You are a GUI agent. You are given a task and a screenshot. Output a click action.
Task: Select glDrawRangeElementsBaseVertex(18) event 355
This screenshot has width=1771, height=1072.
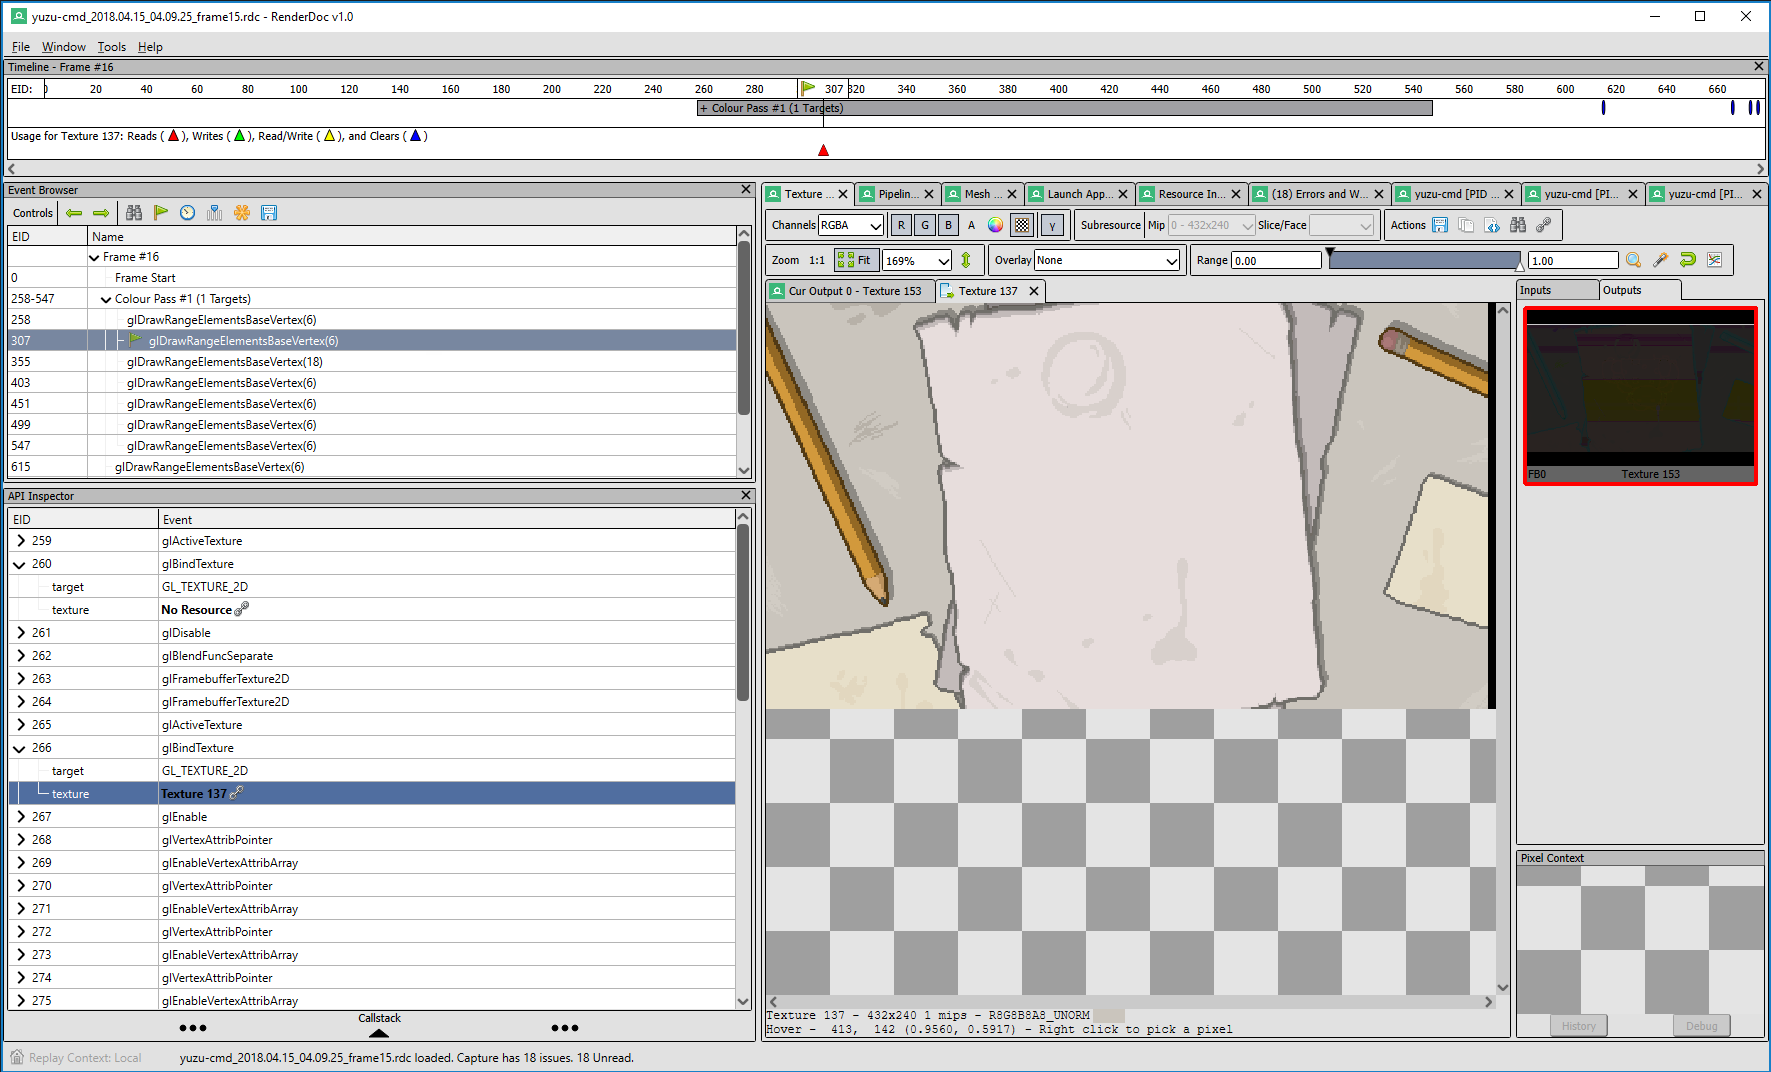pyautogui.click(x=225, y=362)
